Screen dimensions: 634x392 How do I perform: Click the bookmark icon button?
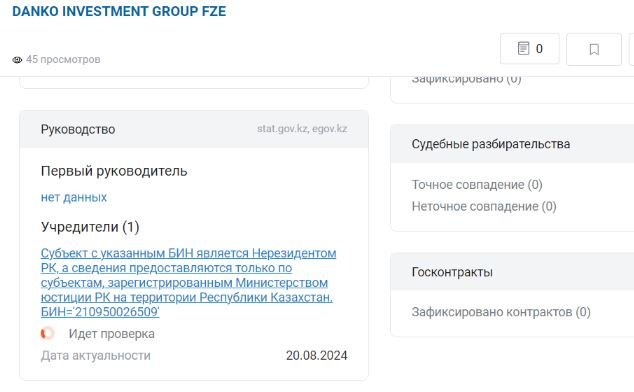(x=594, y=49)
